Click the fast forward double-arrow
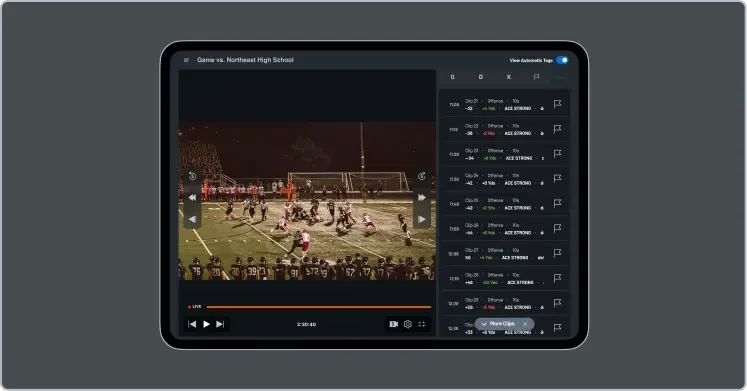747x391 pixels. (x=422, y=197)
